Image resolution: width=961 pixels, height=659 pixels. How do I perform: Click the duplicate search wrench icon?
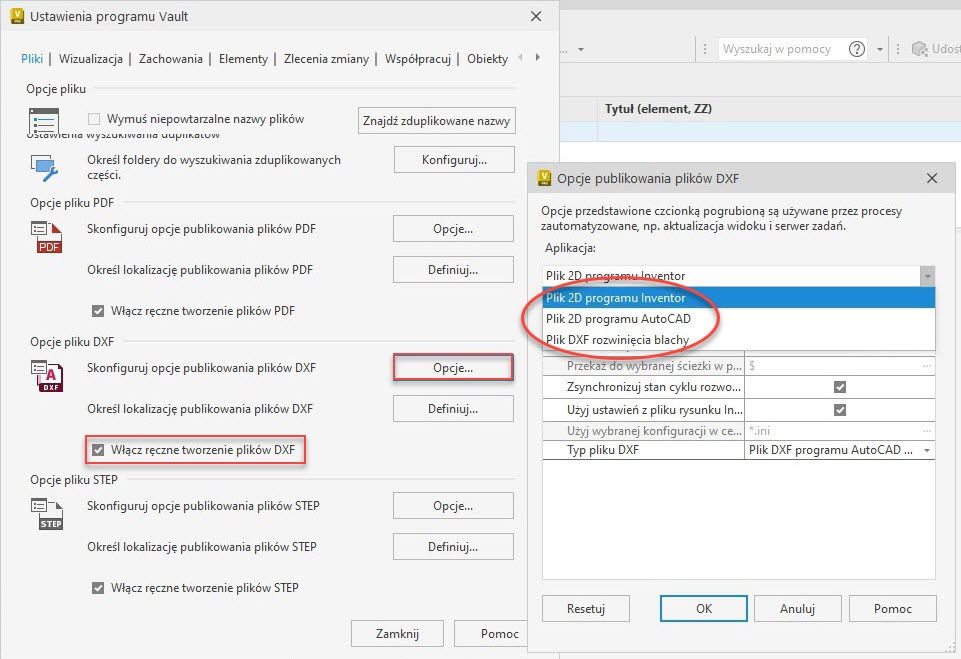(x=44, y=167)
